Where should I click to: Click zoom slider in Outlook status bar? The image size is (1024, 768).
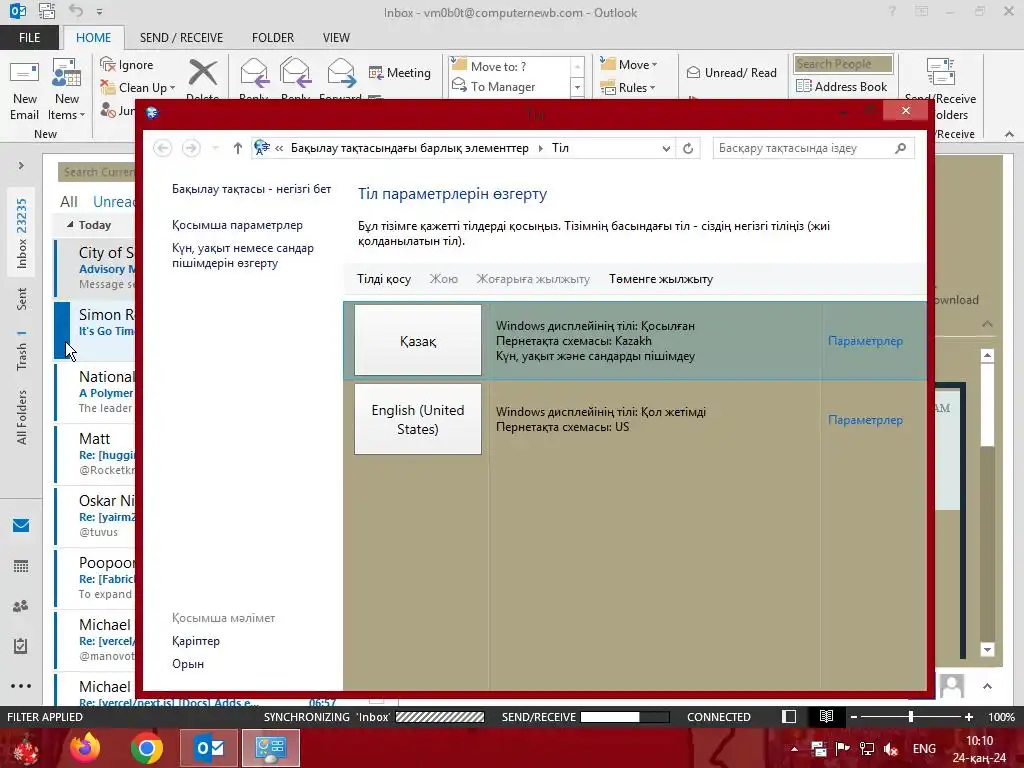click(x=911, y=717)
